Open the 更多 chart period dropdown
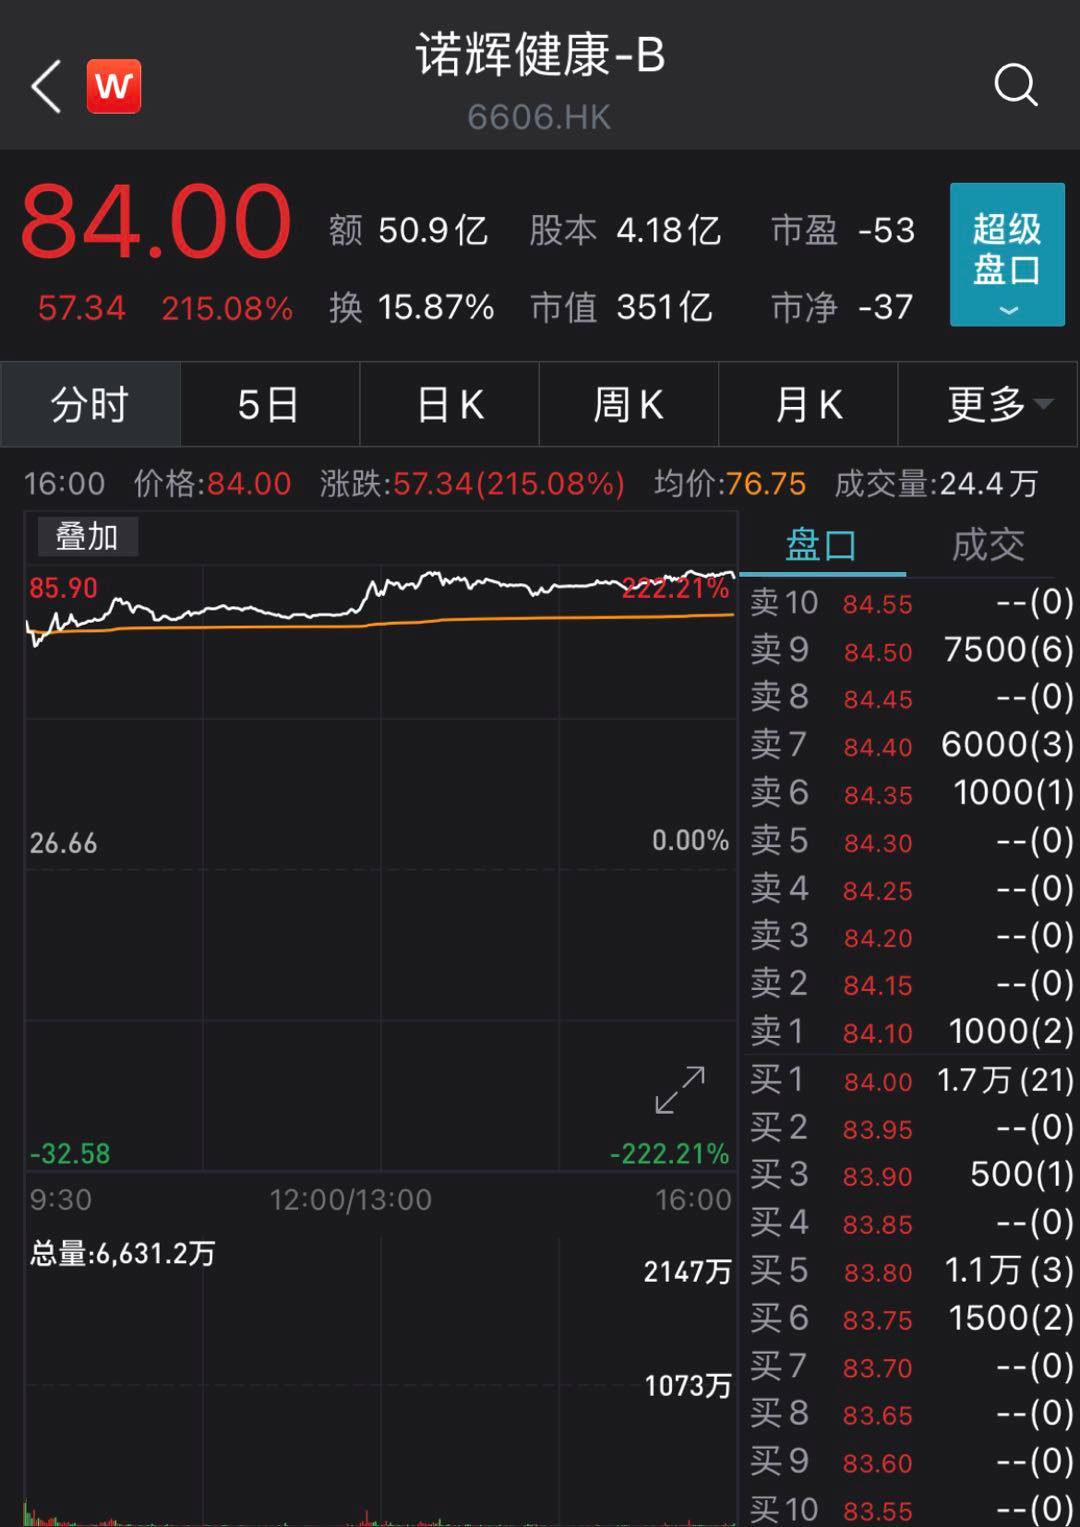The image size is (1080, 1527). (988, 405)
